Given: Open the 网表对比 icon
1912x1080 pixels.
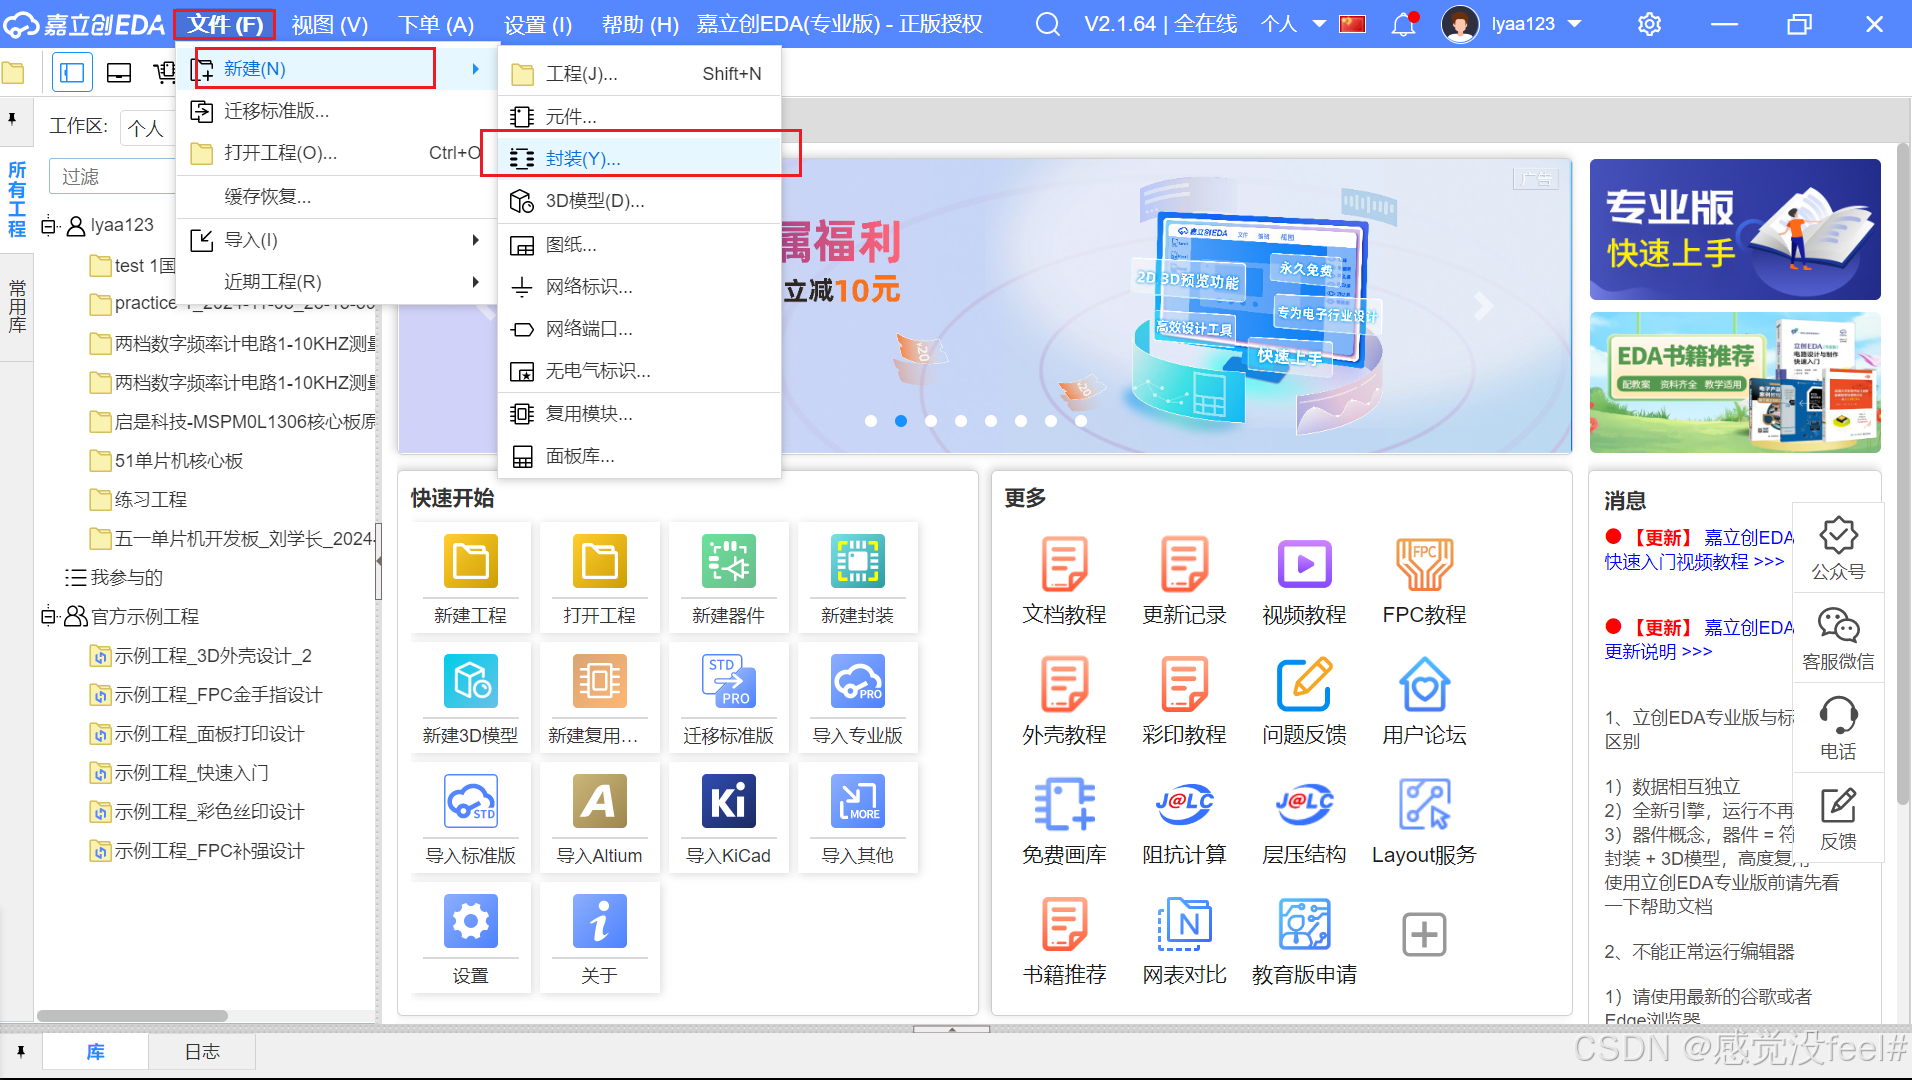Looking at the screenshot, I should [x=1184, y=924].
